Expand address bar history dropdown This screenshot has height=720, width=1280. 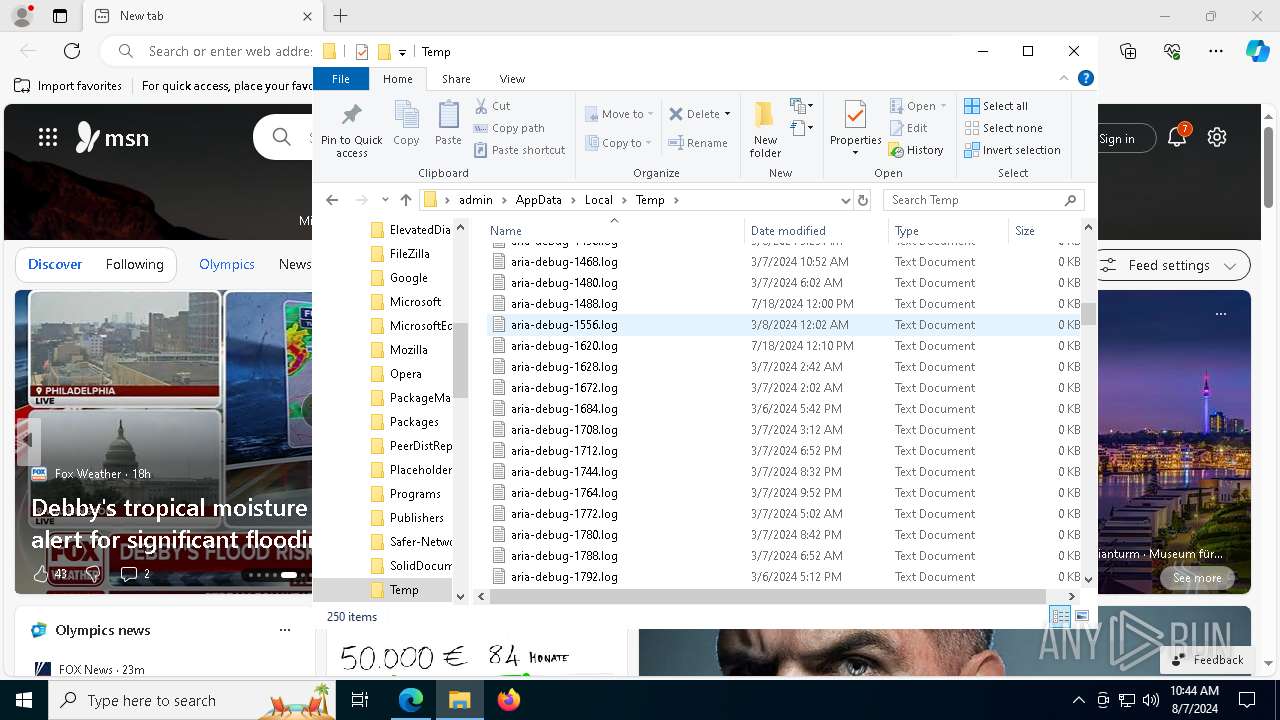[846, 200]
